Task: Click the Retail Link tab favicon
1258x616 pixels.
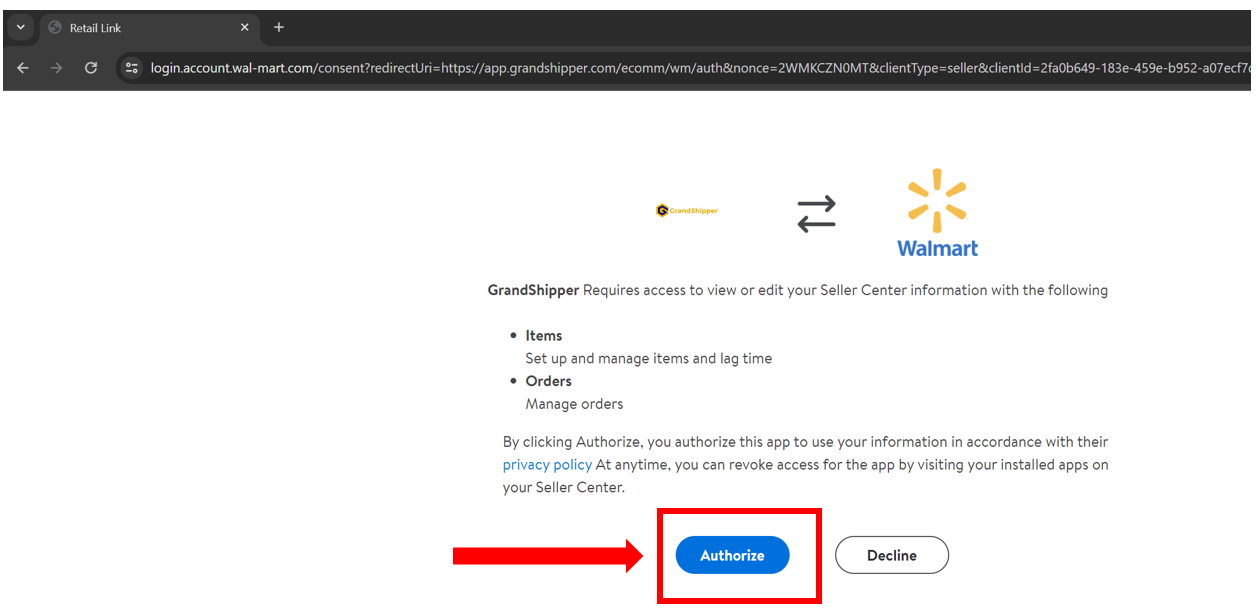Action: pos(57,28)
